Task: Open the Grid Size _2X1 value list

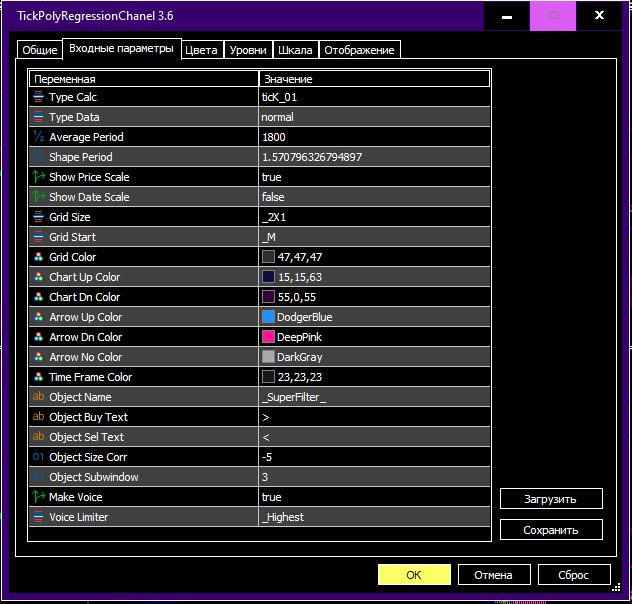Action: click(x=374, y=217)
